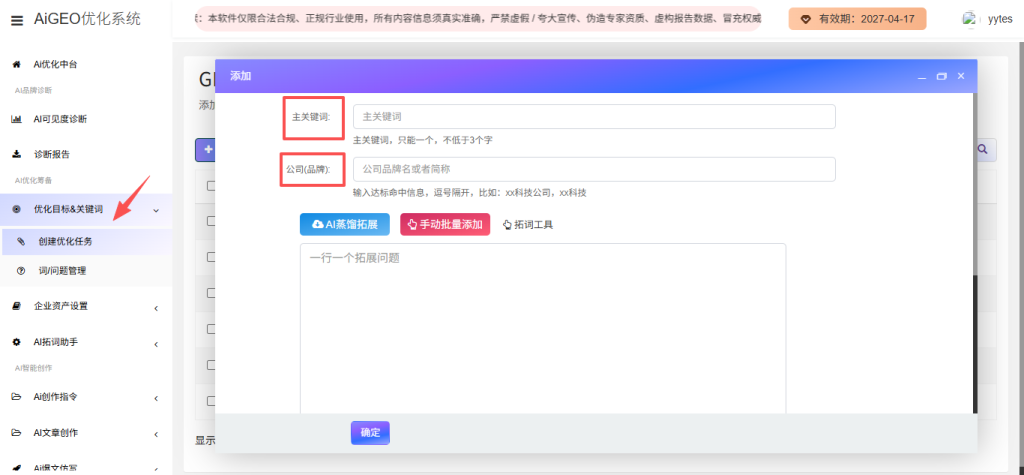Viewport: 1024px width, 475px height.
Task: Open AI可见度诊断 menu item
Action: [x=60, y=119]
